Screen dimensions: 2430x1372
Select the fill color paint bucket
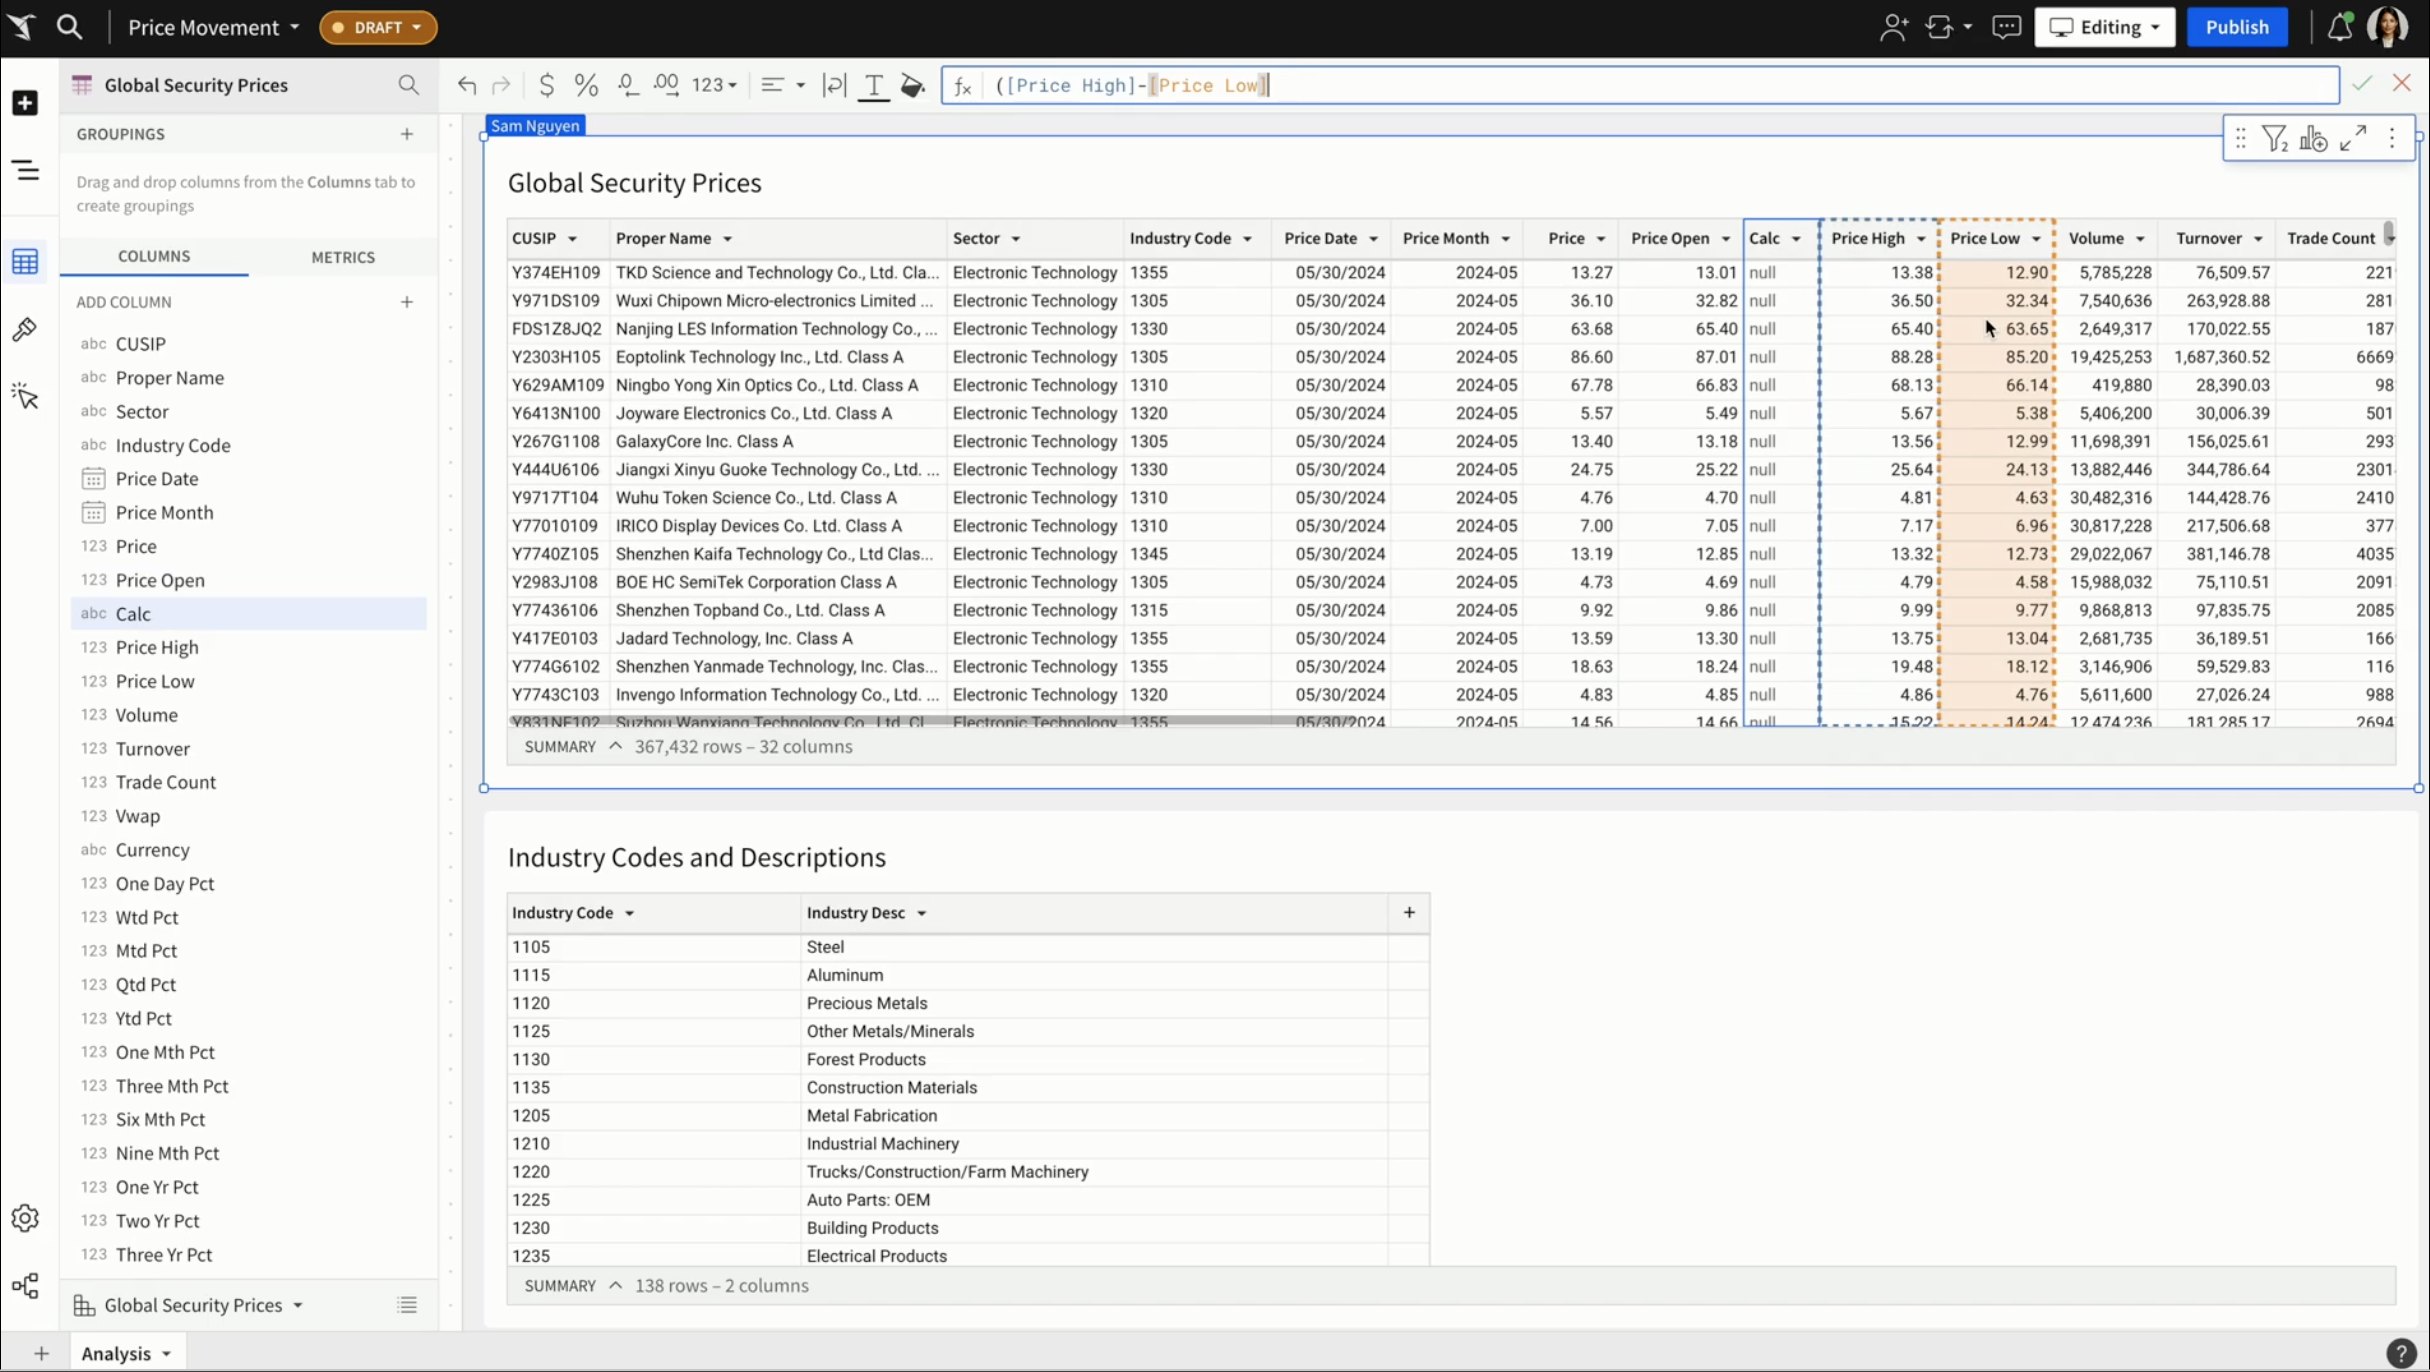(911, 85)
